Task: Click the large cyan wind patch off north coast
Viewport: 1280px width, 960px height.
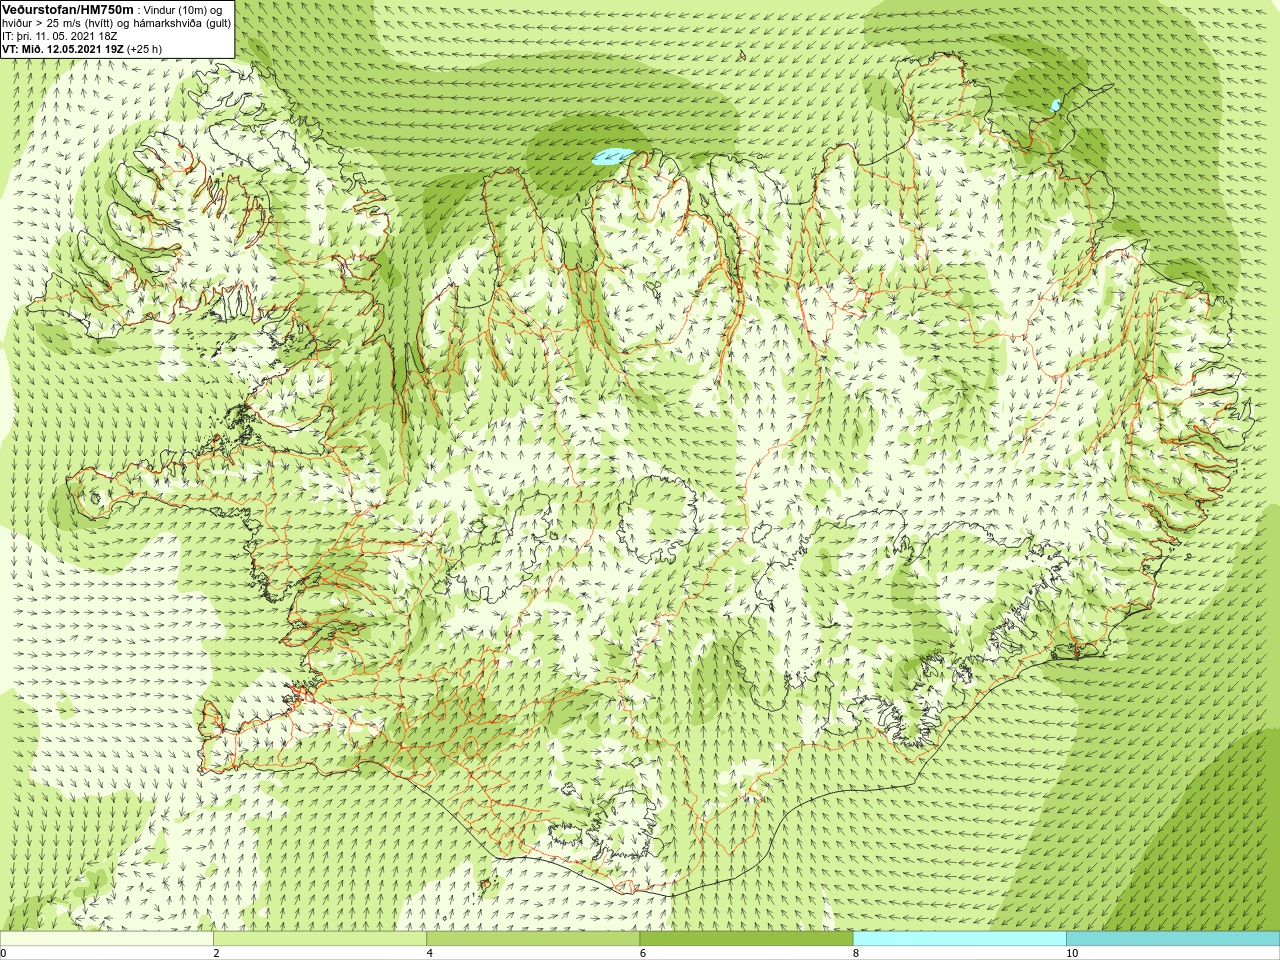Action: [x=612, y=156]
